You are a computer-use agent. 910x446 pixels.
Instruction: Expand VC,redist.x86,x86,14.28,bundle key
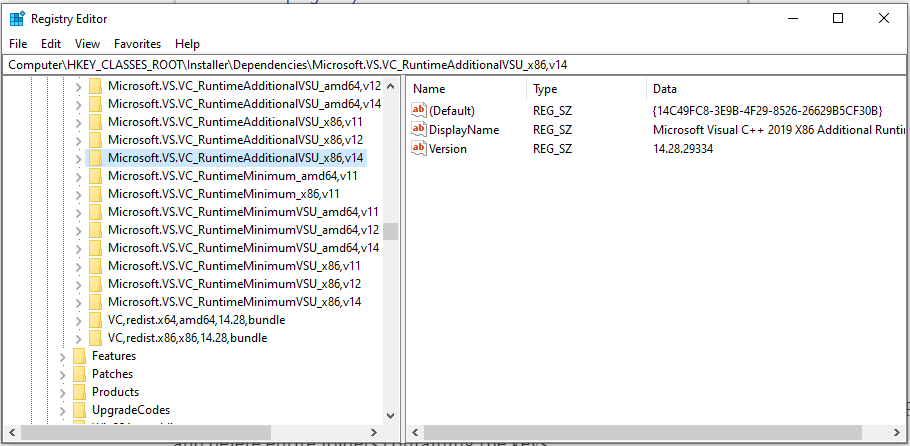79,339
